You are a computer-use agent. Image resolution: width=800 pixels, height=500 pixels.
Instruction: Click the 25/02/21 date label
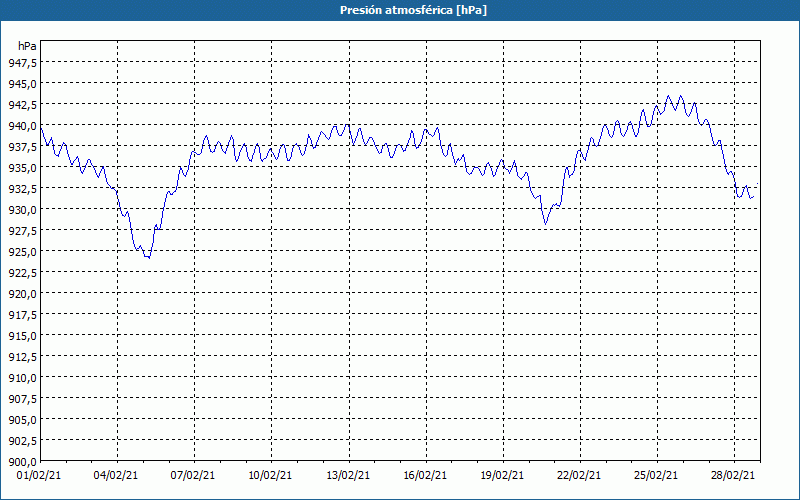pyautogui.click(x=657, y=476)
